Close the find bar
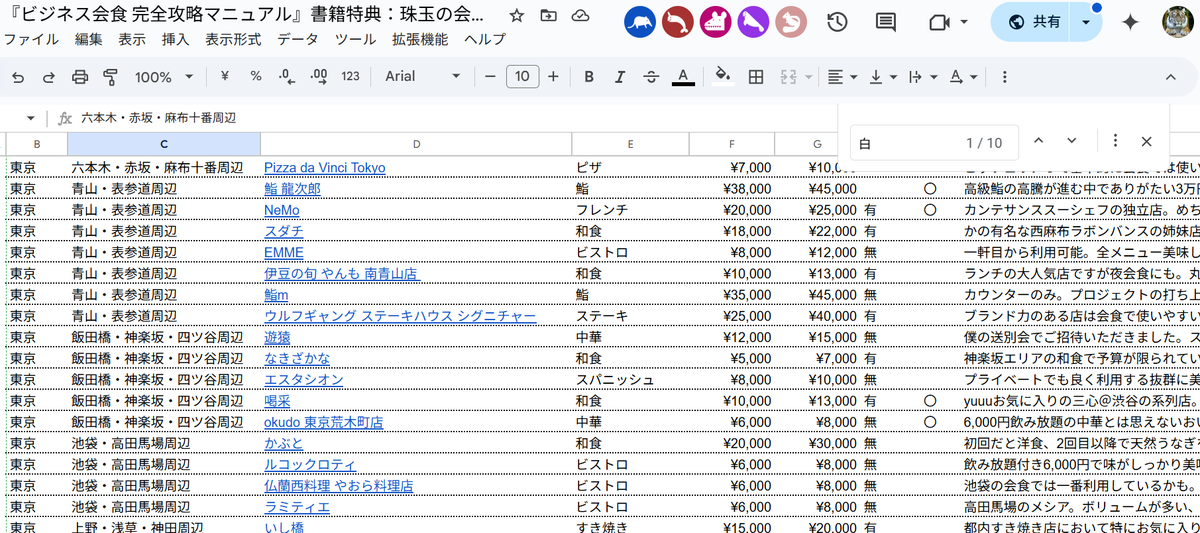 point(1147,142)
